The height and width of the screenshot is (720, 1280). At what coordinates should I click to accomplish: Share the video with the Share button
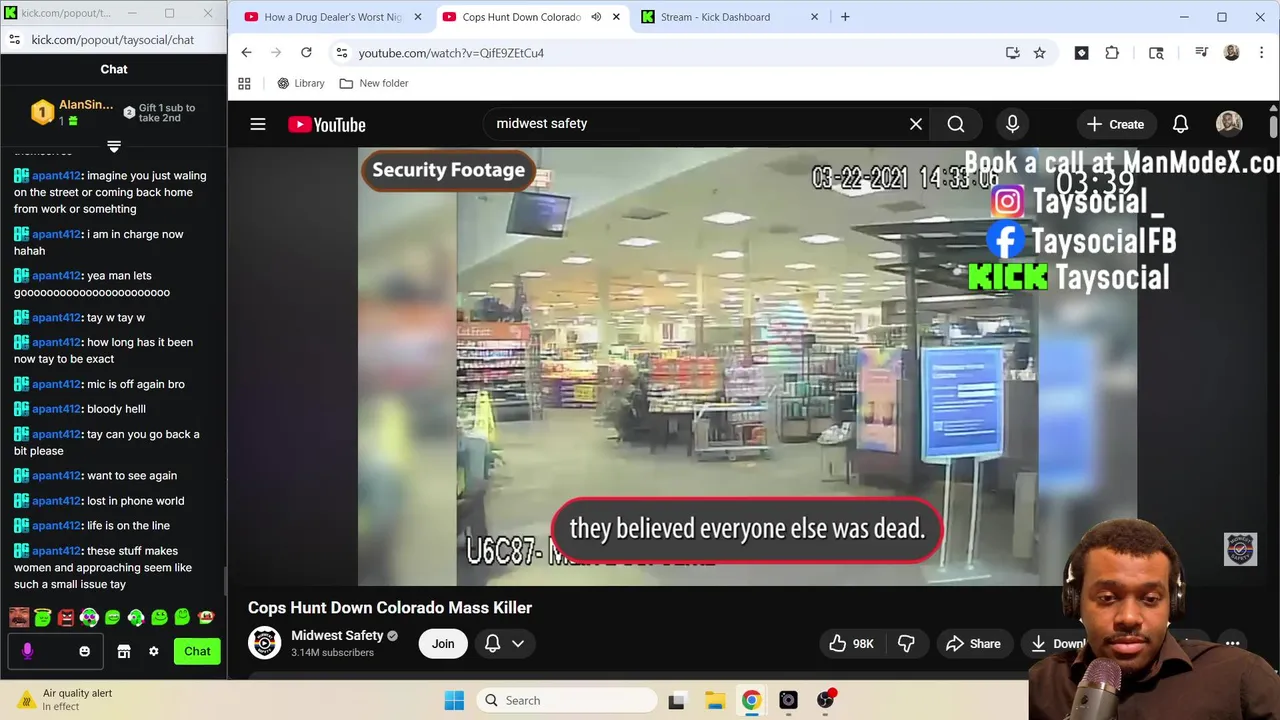click(974, 644)
